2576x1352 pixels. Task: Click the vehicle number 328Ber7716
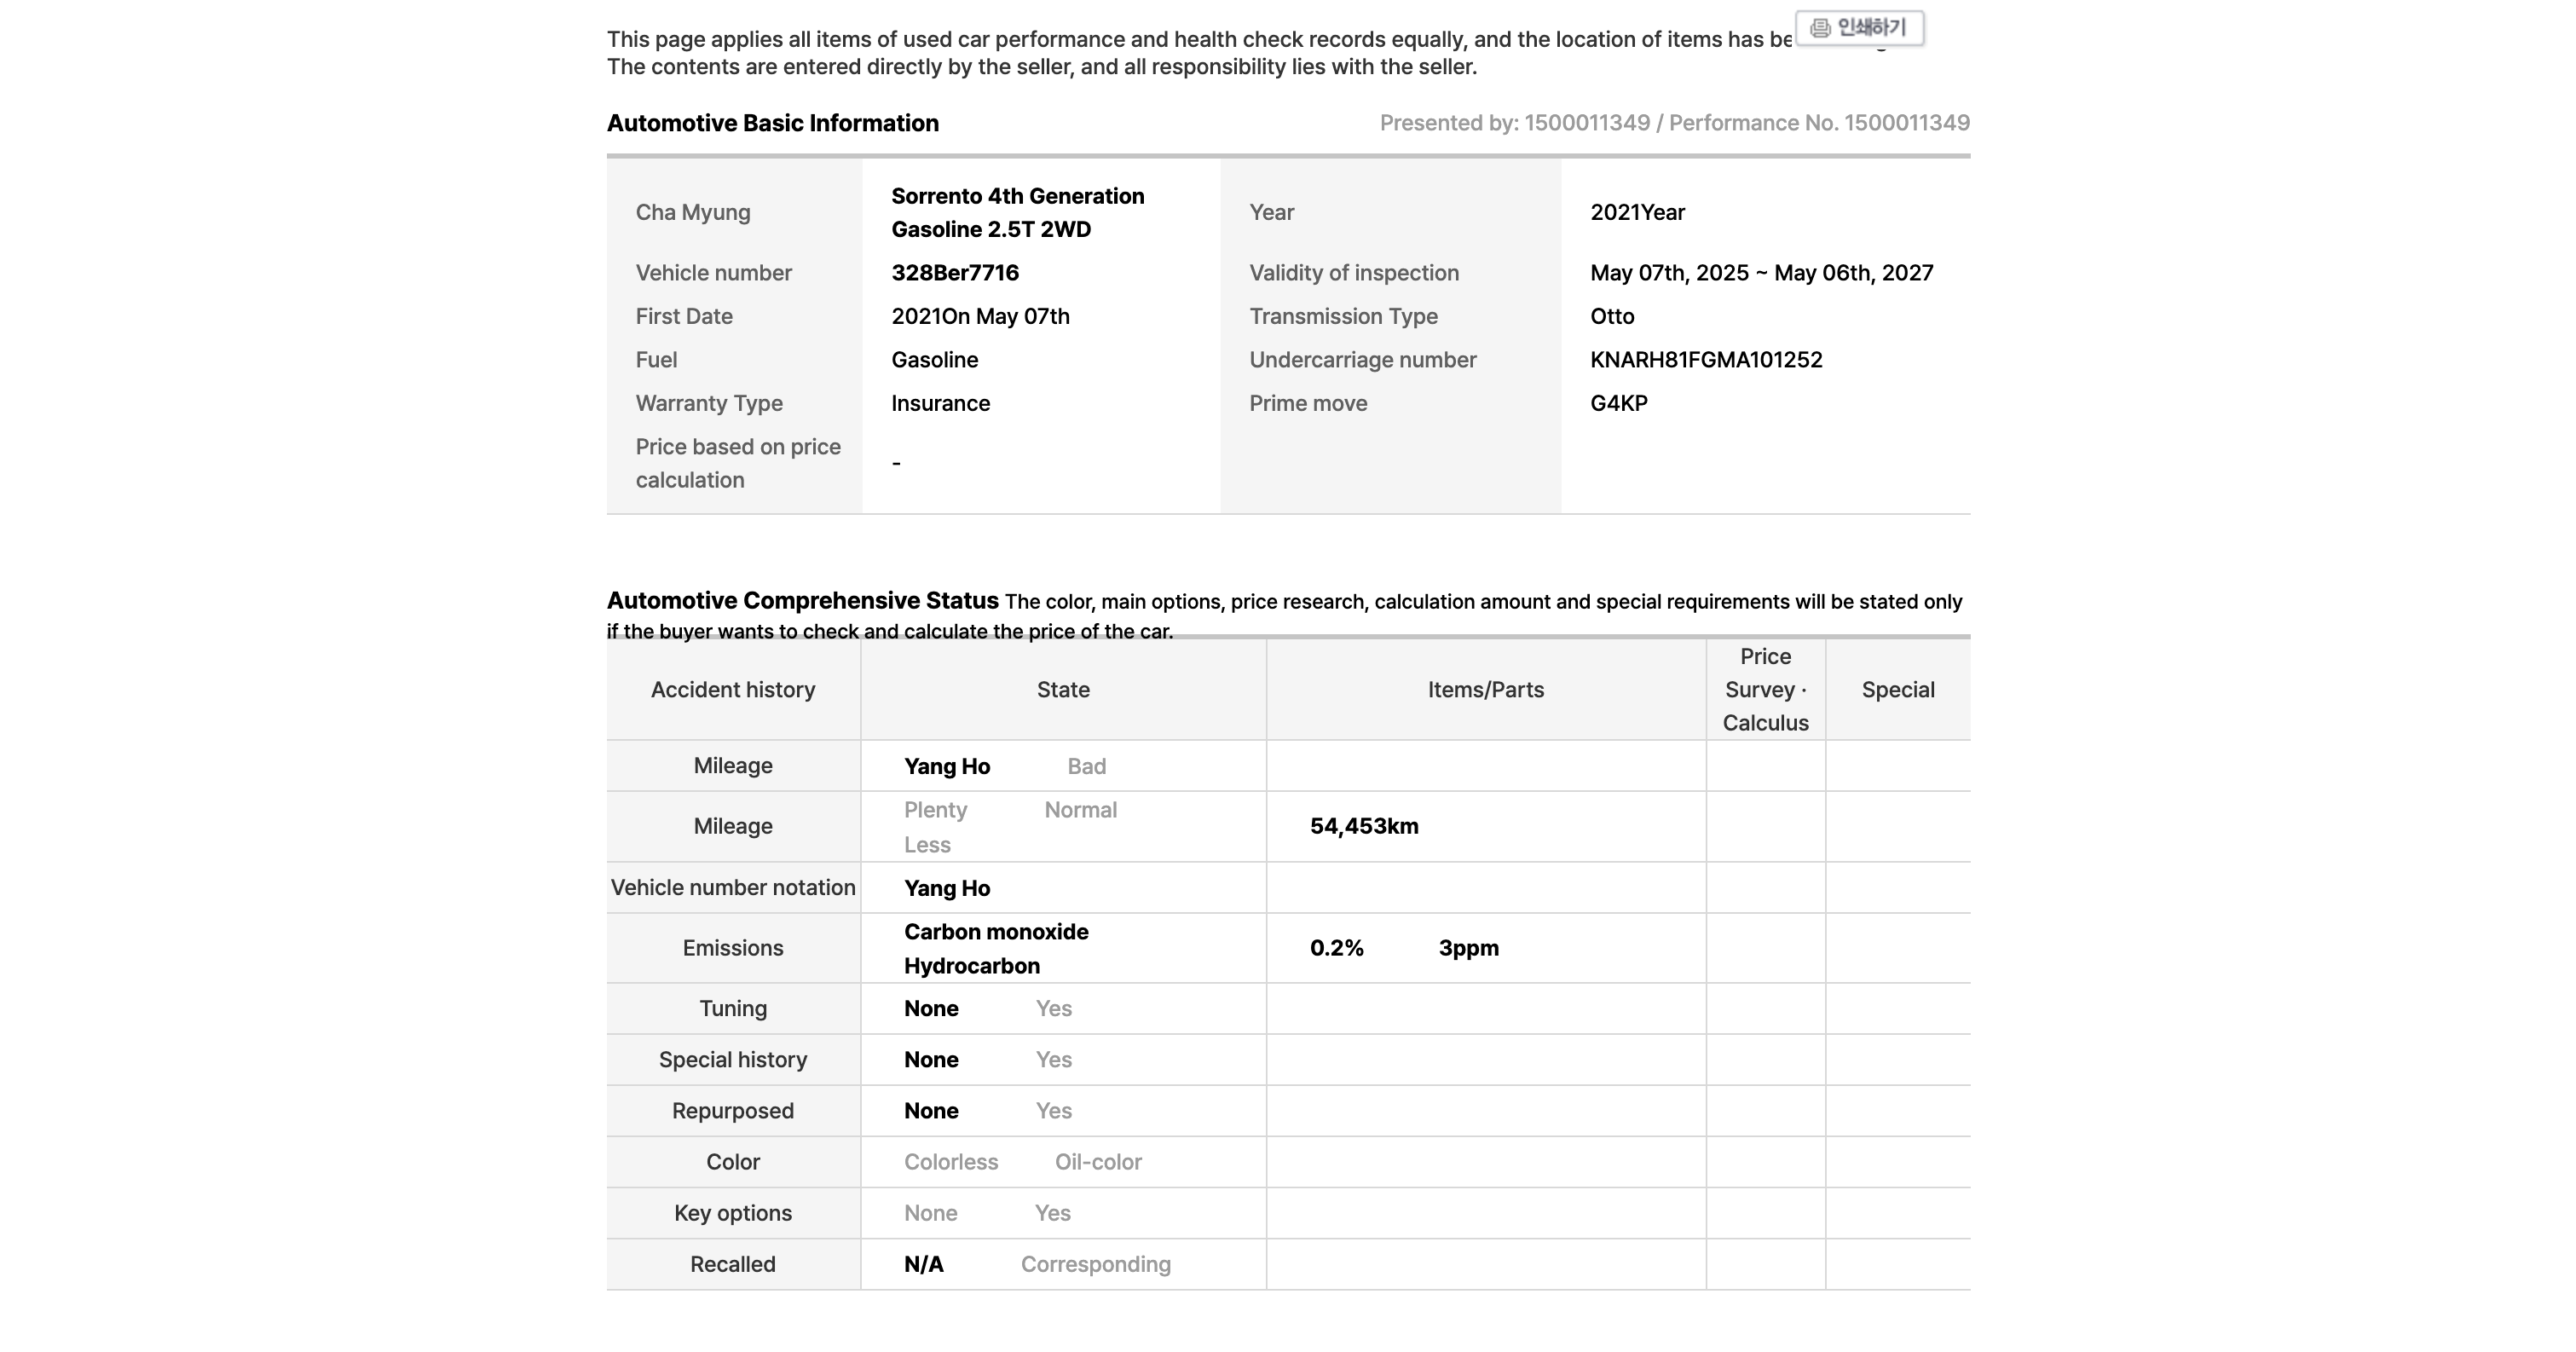point(955,273)
